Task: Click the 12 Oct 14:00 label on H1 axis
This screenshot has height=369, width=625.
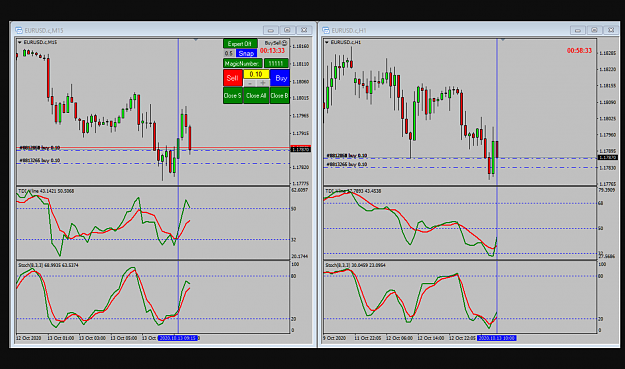Action: click(x=430, y=338)
